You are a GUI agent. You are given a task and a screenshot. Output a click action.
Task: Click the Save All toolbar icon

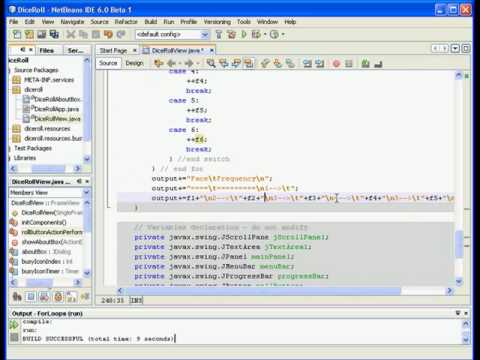(x=54, y=34)
